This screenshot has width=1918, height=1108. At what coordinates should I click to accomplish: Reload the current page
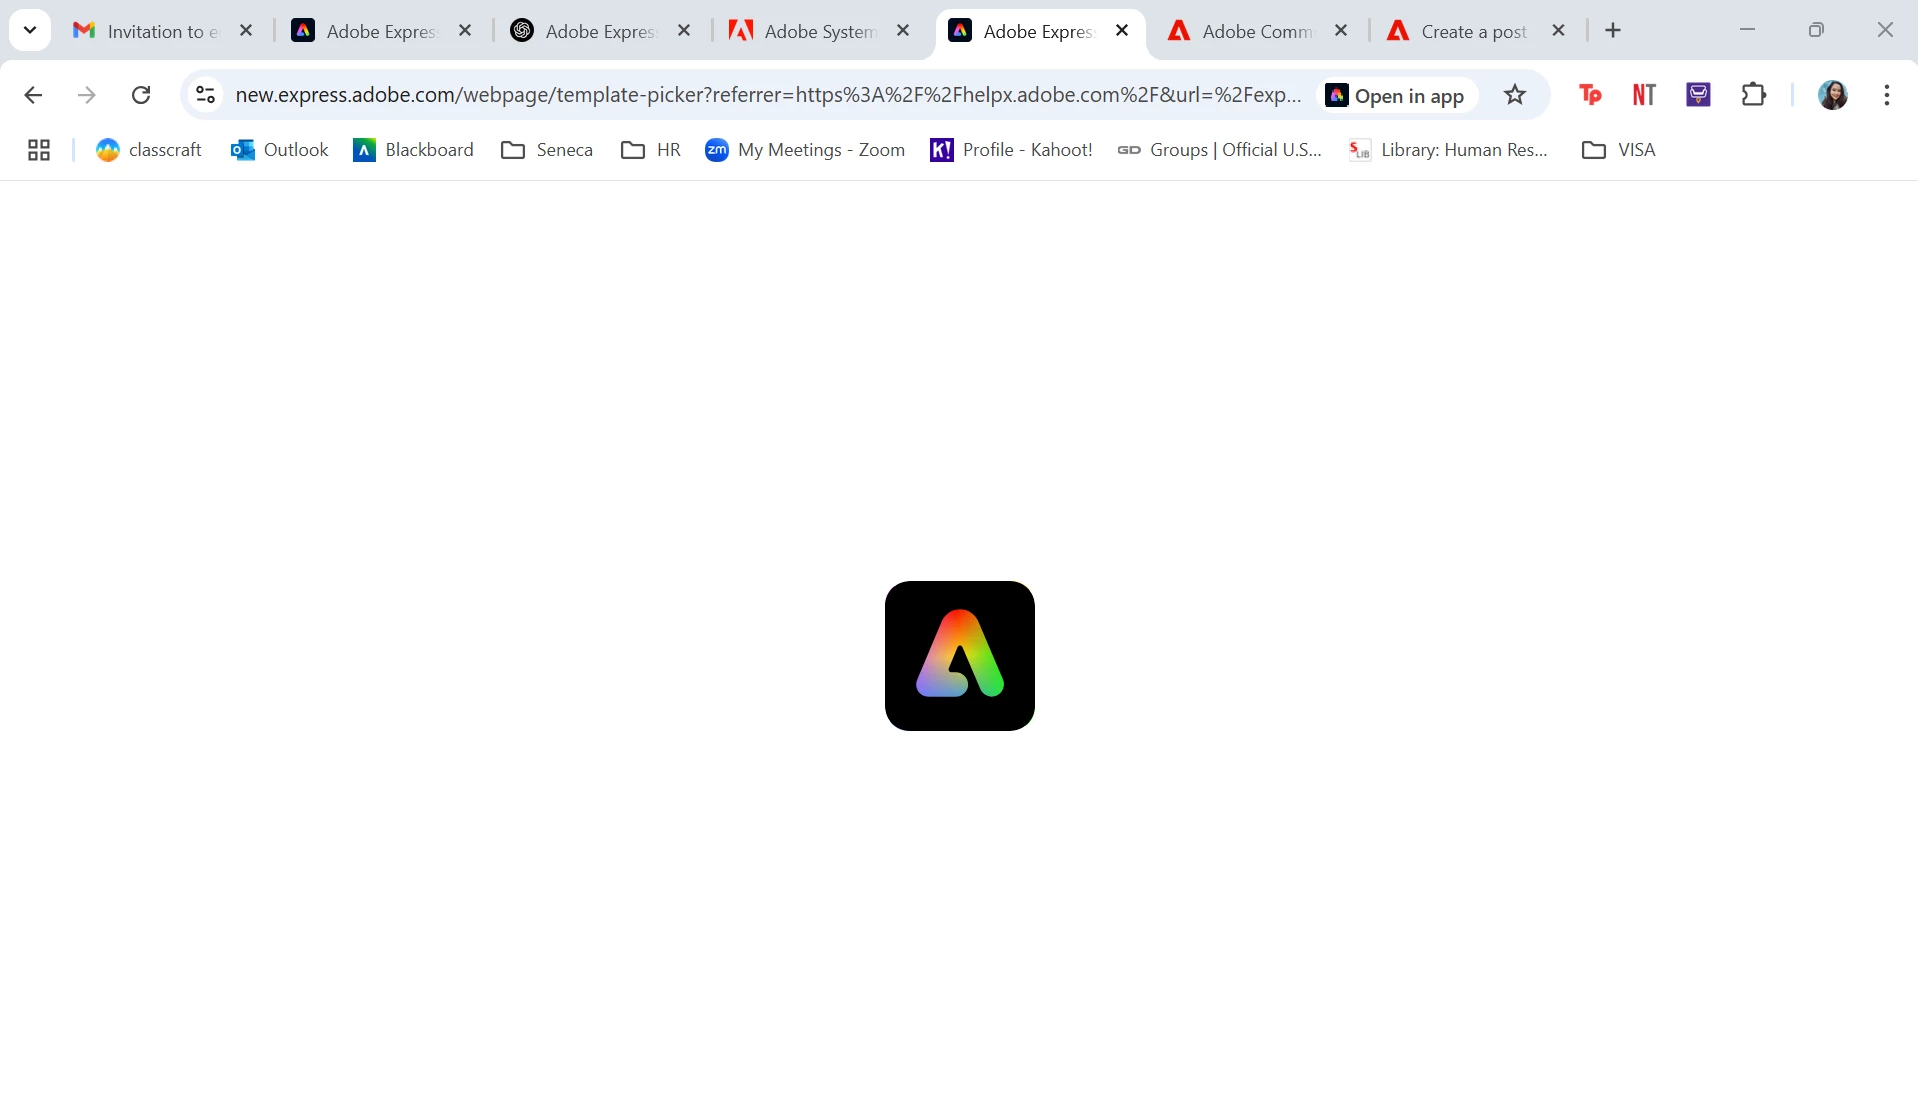coord(141,95)
